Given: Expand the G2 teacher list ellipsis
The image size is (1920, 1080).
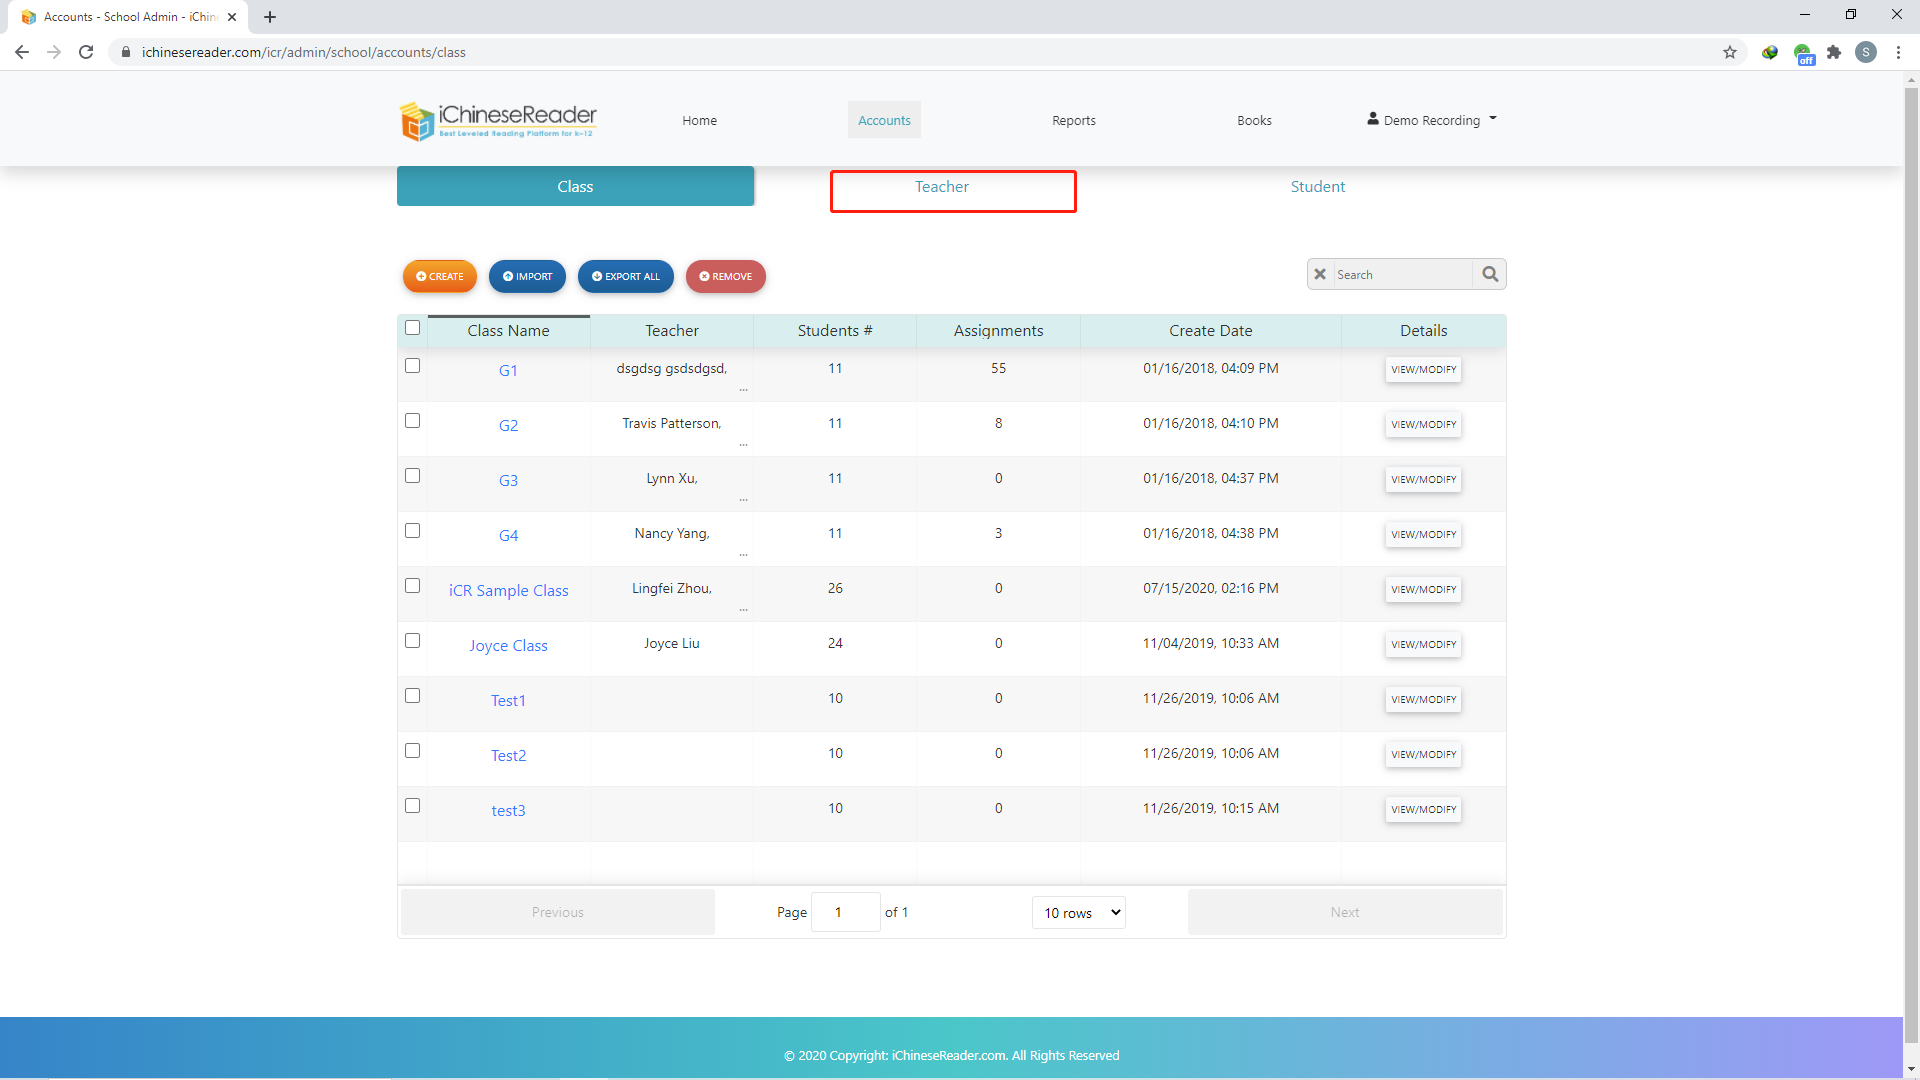Looking at the screenshot, I should point(744,445).
